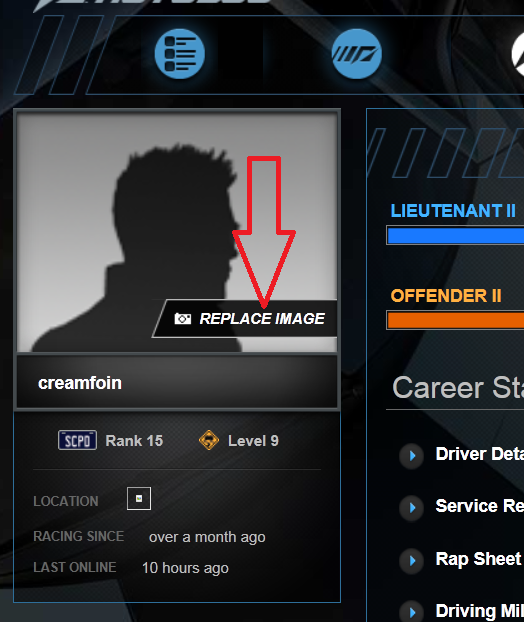Click the orange racer level sign icon
The height and width of the screenshot is (622, 524).
(209, 440)
